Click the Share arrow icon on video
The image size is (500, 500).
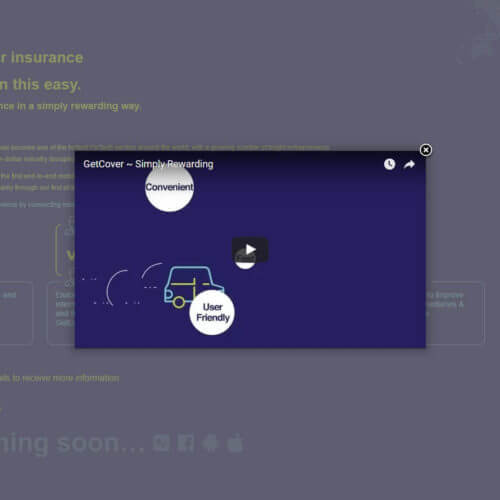(x=409, y=164)
